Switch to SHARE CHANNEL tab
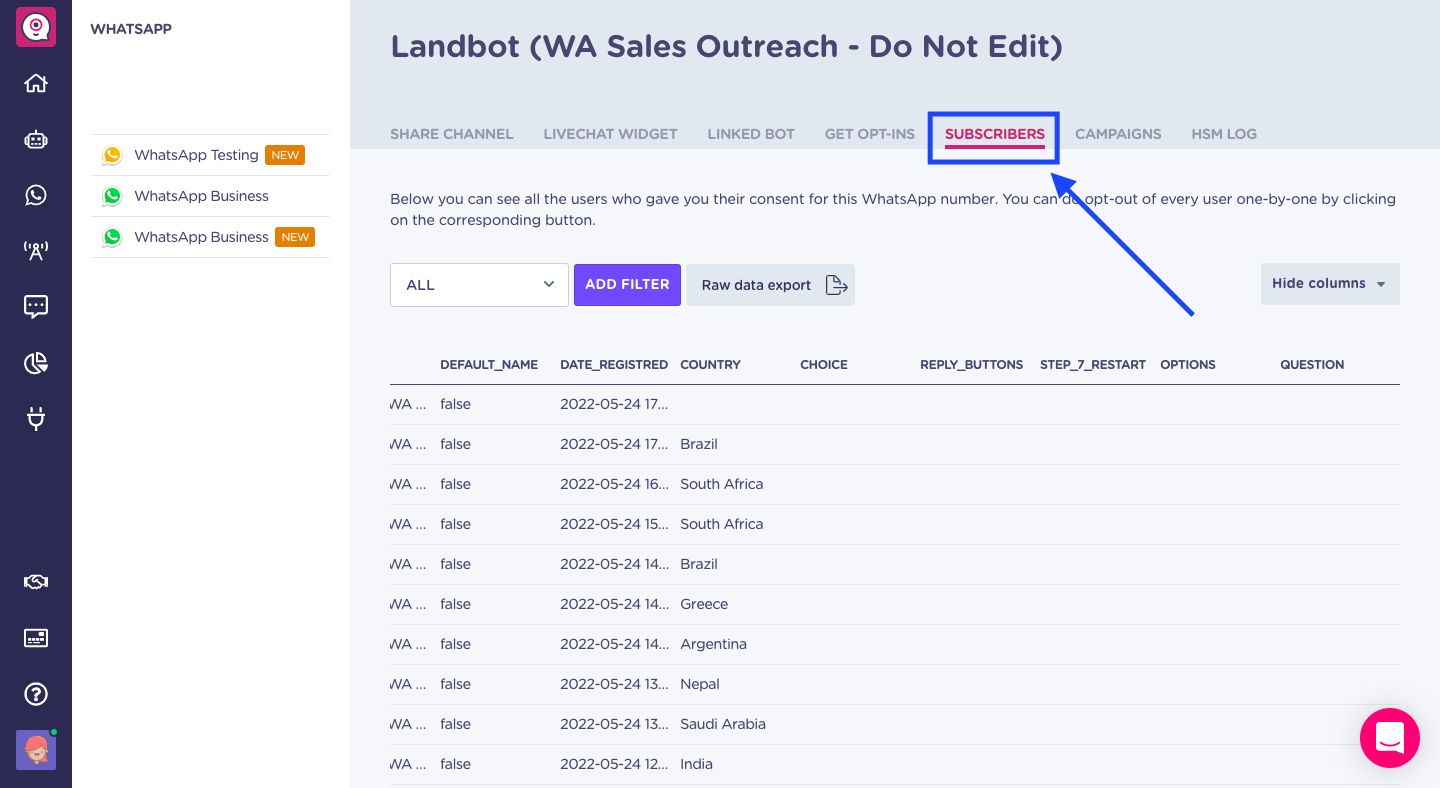 coord(452,134)
